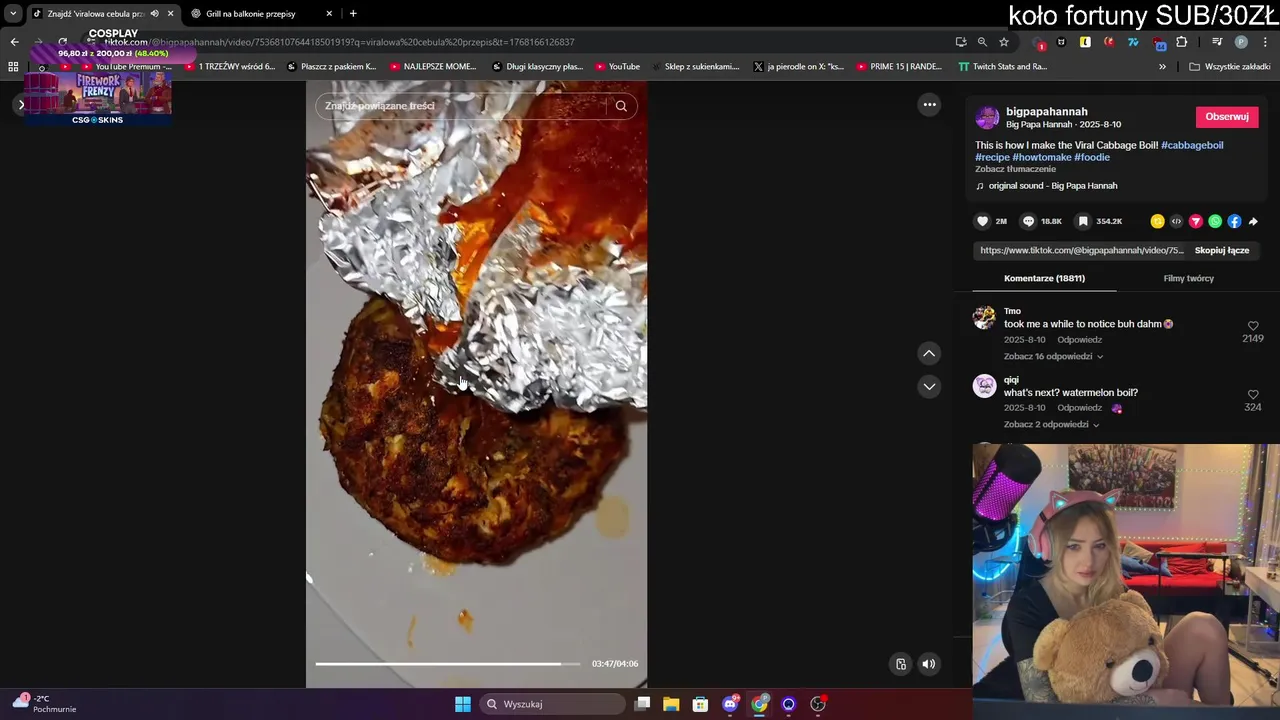Click the browser address bar URL

[340, 42]
